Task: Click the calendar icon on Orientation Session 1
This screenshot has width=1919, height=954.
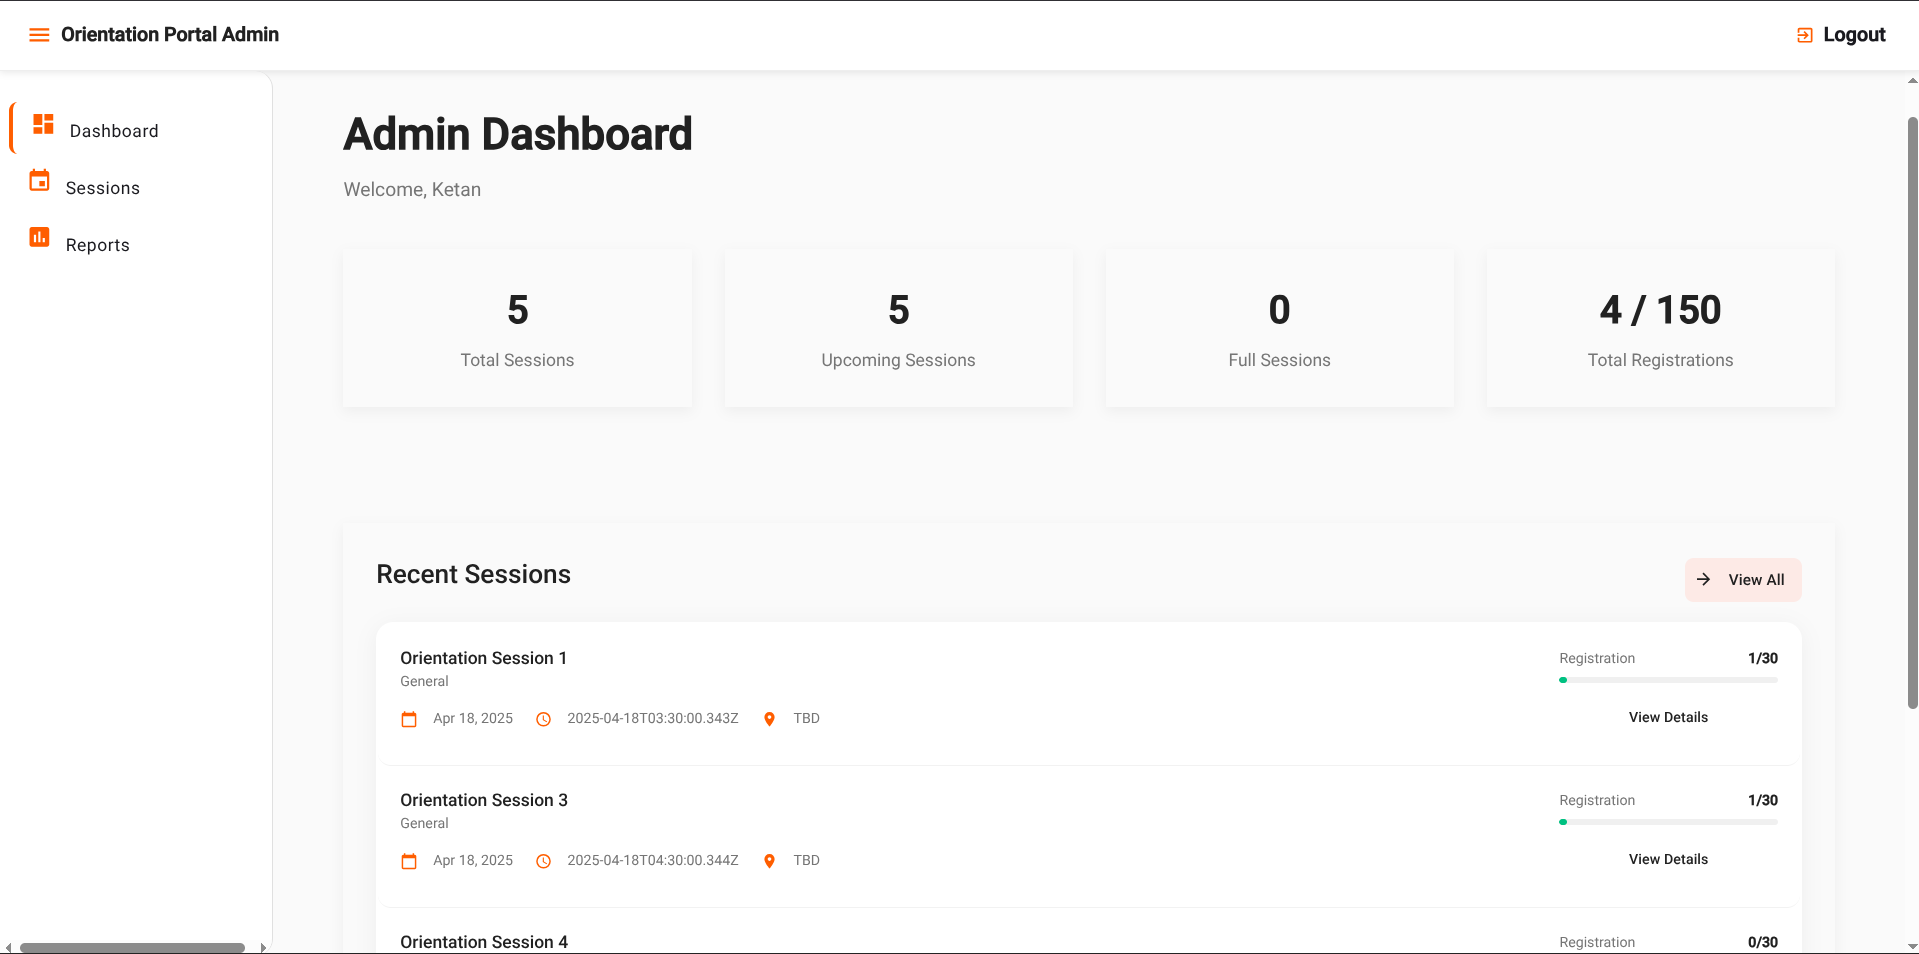Action: coord(409,718)
